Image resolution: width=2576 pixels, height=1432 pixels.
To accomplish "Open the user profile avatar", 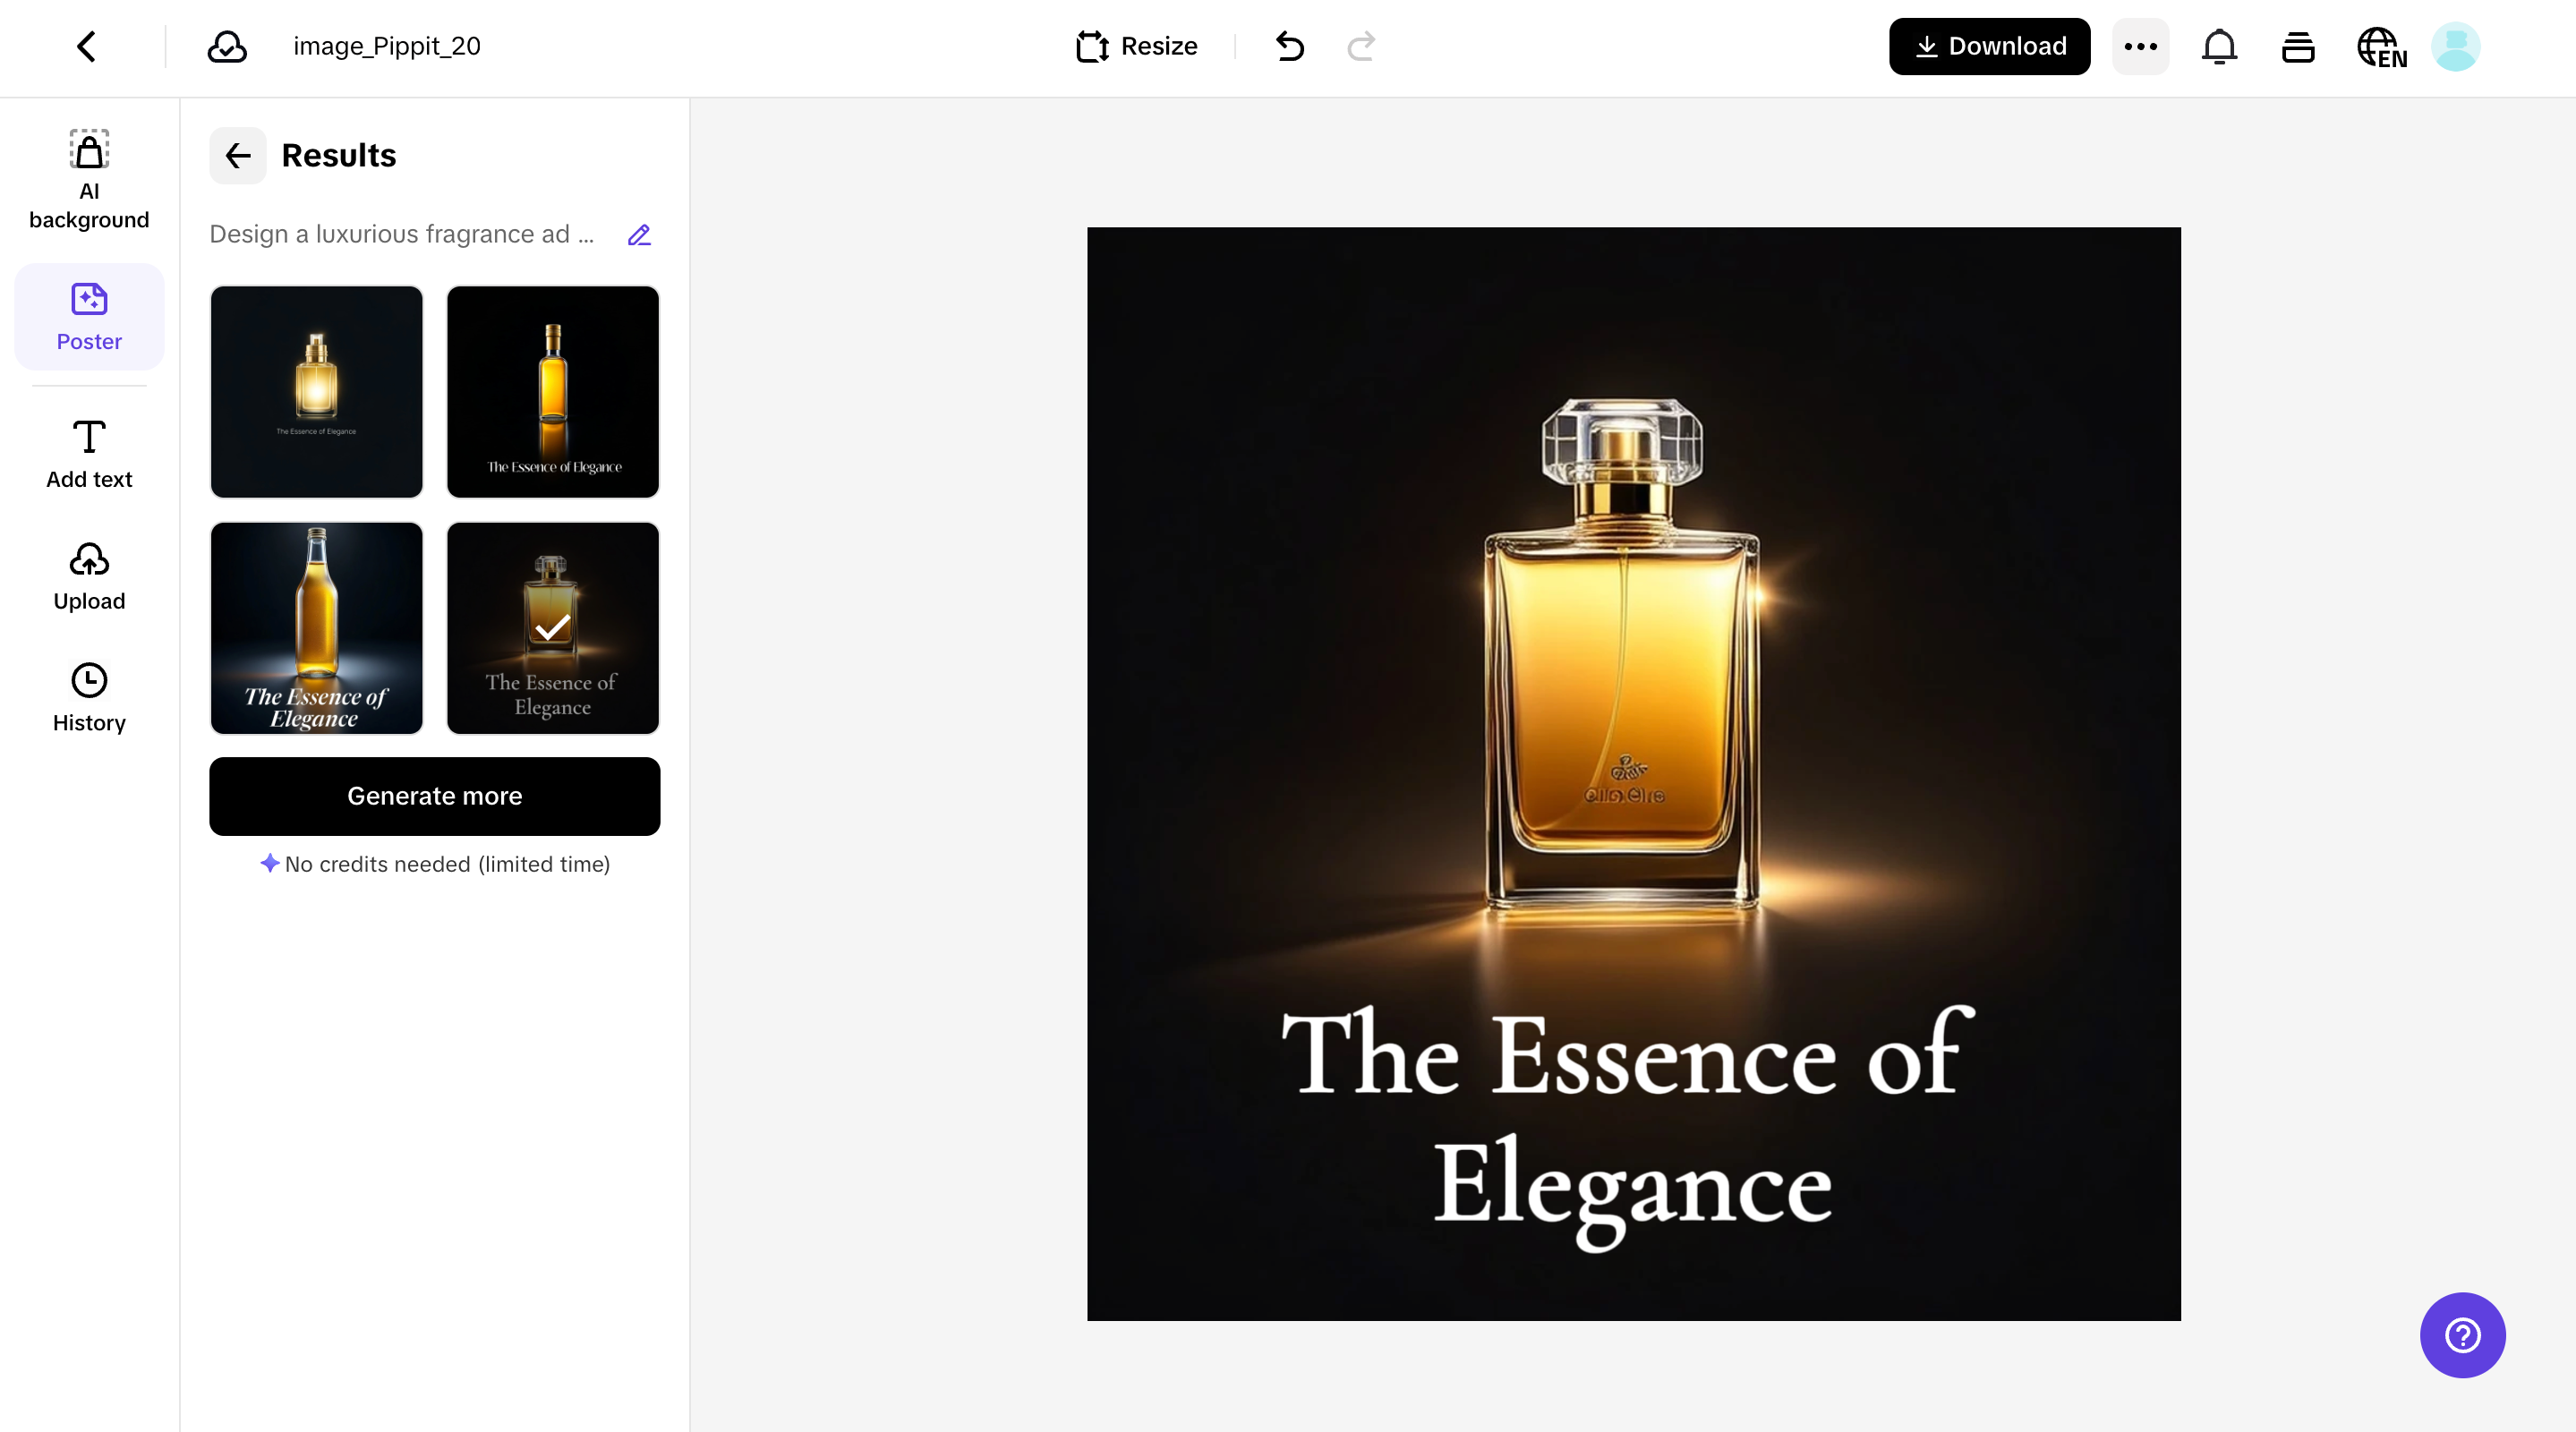I will click(x=2455, y=46).
